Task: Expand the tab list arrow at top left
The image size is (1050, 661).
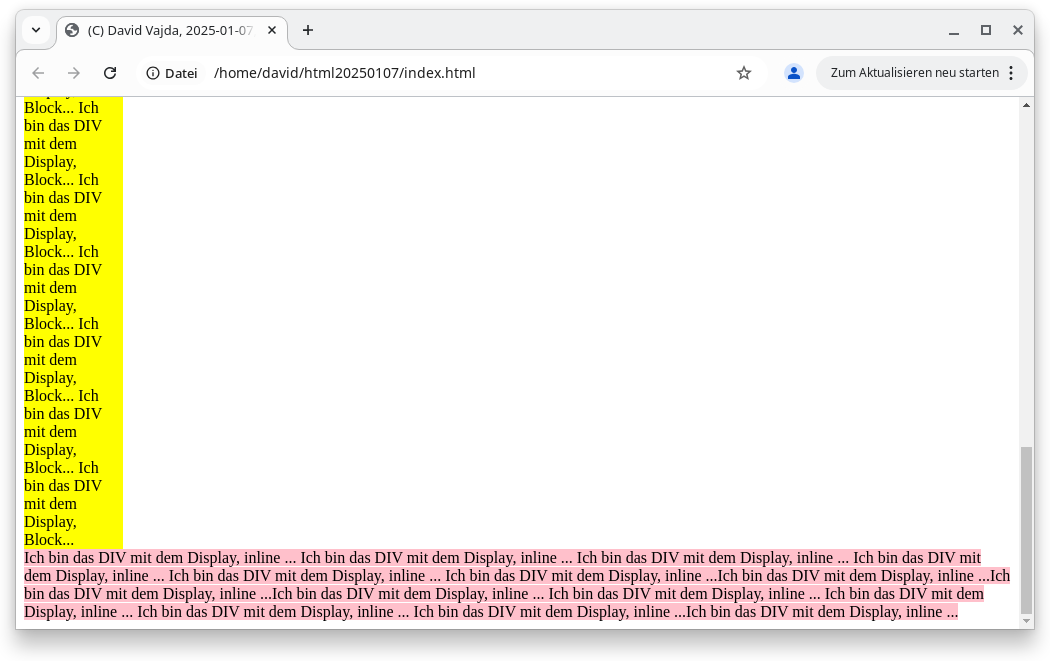Action: (36, 30)
